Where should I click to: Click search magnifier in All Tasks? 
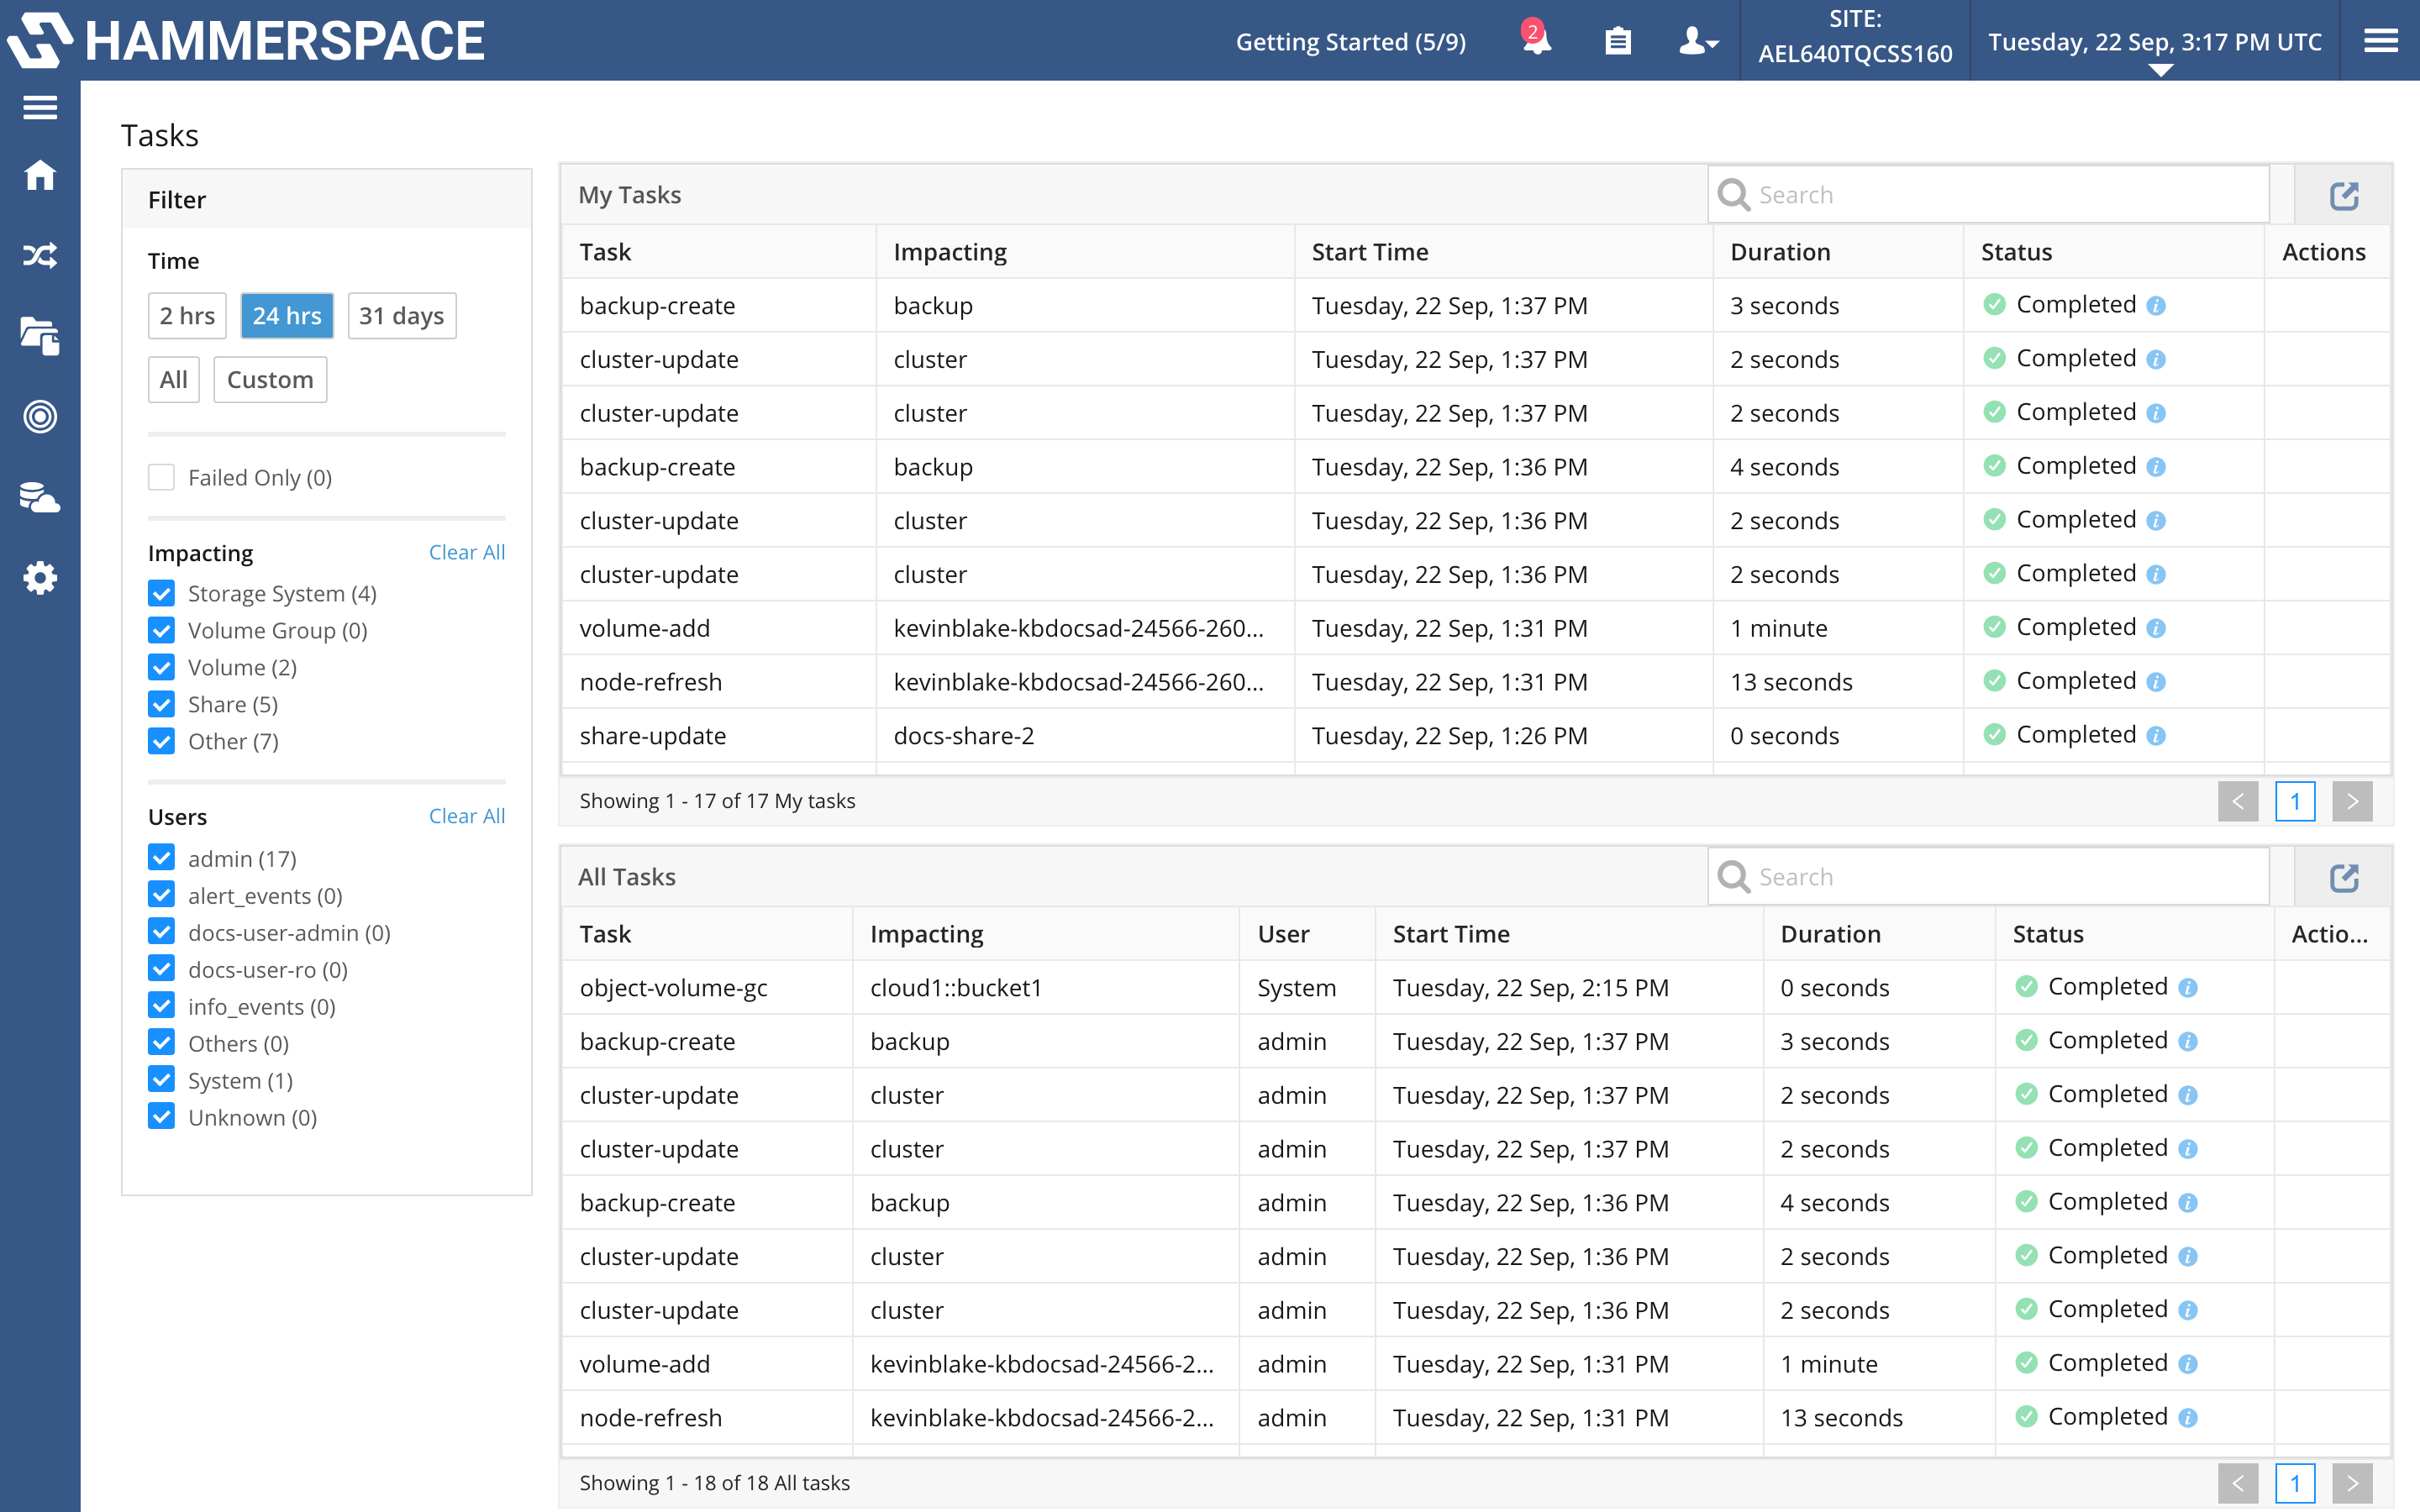pyautogui.click(x=1733, y=877)
